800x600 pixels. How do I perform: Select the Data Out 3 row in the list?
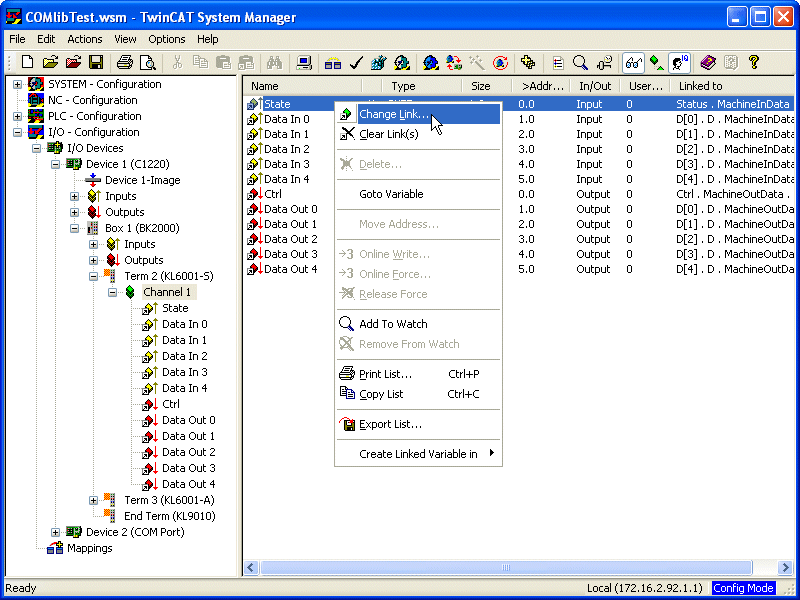[519, 254]
